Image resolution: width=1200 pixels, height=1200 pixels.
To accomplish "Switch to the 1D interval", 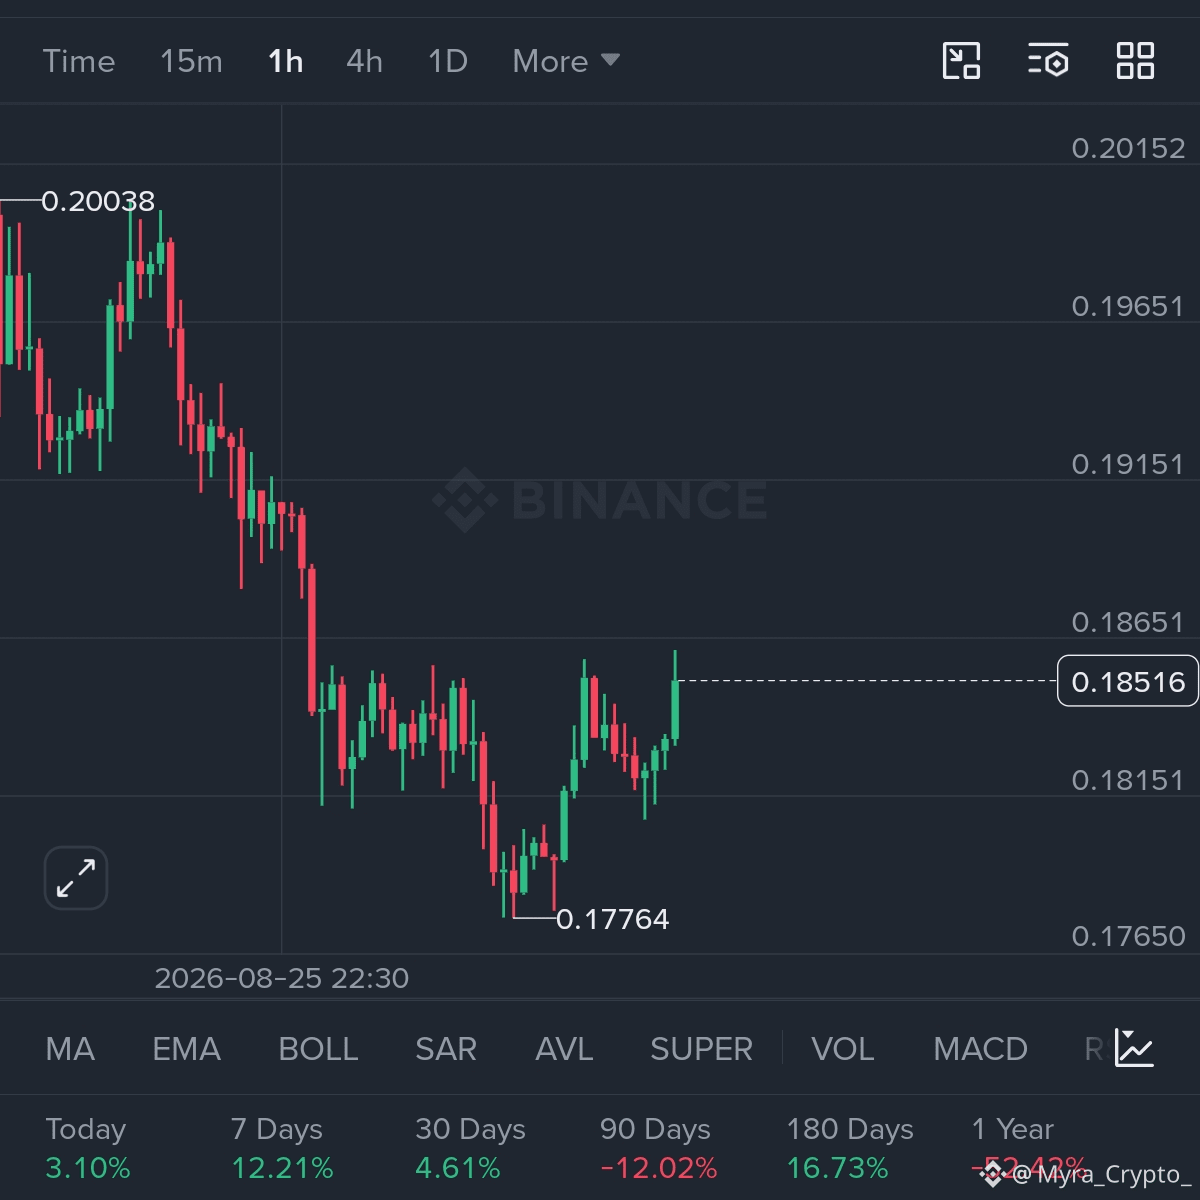I will tap(448, 61).
